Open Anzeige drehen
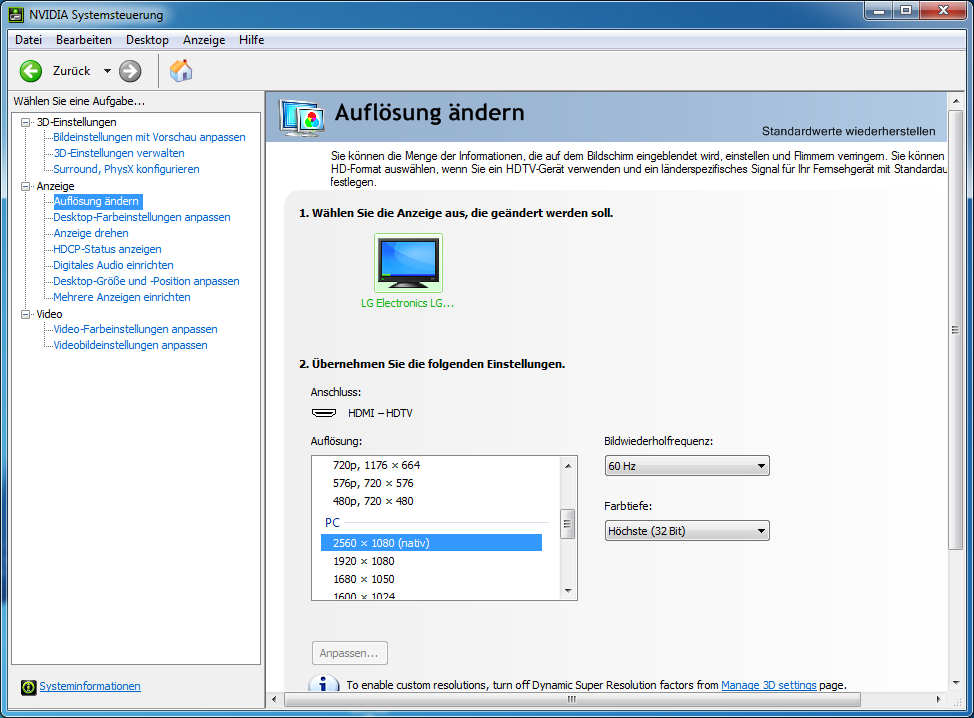974x718 pixels. coord(91,234)
